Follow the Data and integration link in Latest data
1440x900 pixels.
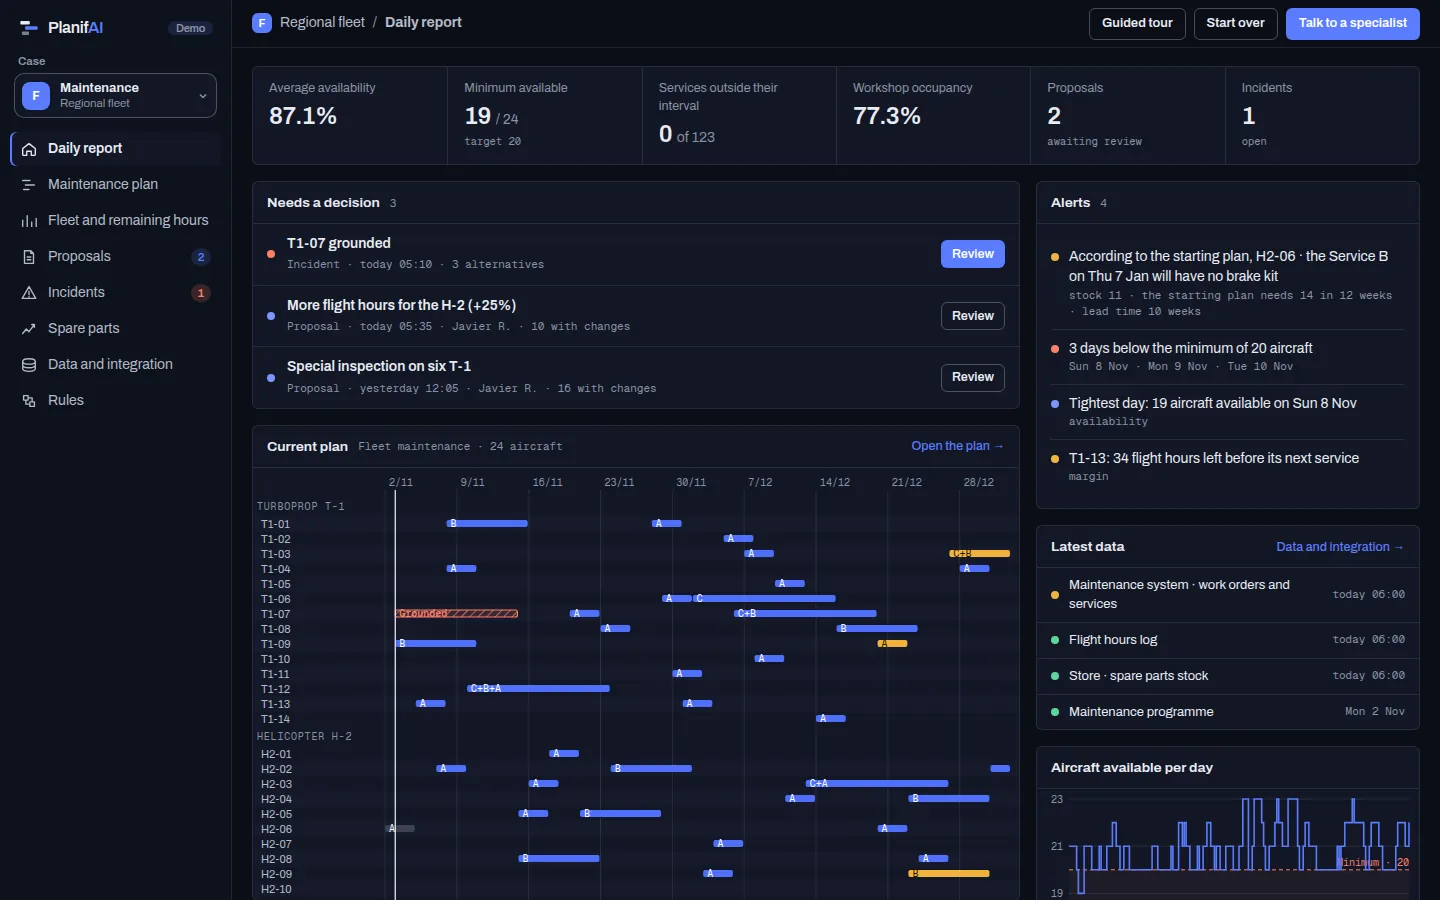click(x=1340, y=547)
